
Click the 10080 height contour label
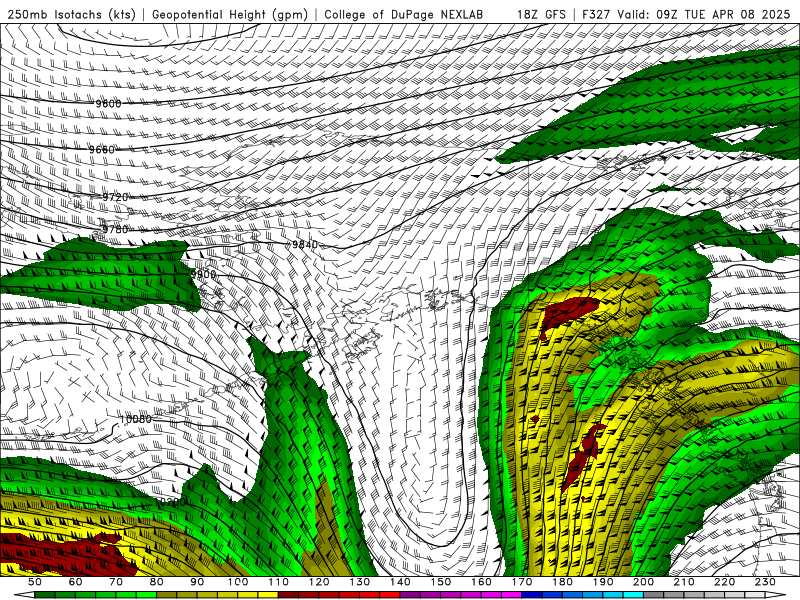(135, 419)
